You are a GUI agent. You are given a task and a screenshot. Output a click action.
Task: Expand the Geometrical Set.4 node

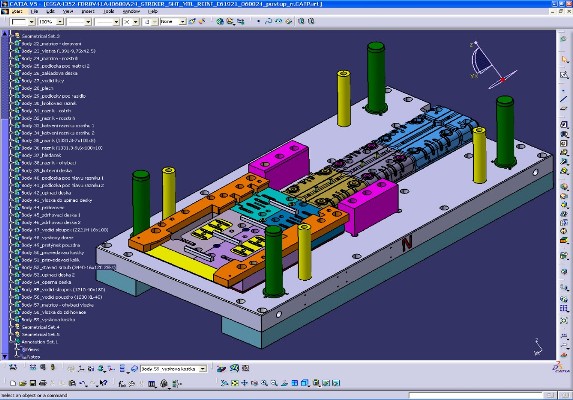[x=11, y=327]
